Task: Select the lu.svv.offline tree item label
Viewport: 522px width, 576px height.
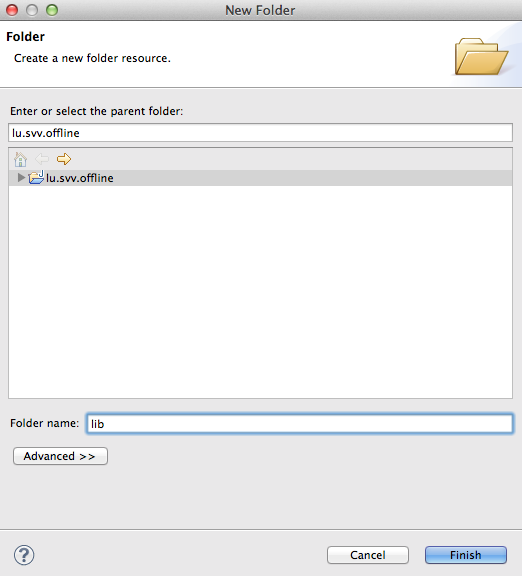Action: [x=80, y=178]
